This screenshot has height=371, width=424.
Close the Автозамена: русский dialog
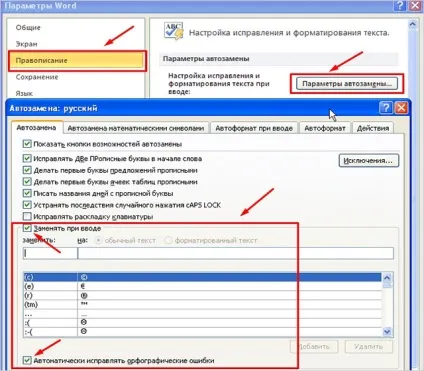pos(401,108)
